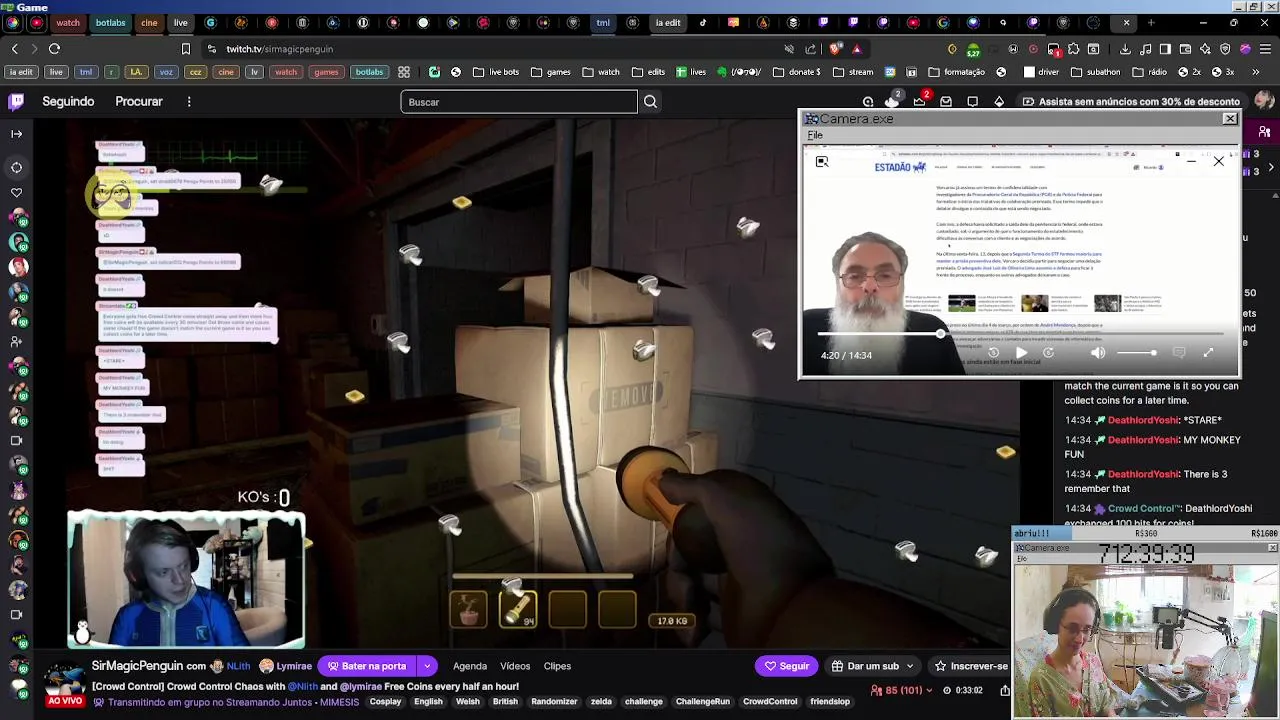
Task: Click the Twitch sidebar expand arrow
Action: 16,133
